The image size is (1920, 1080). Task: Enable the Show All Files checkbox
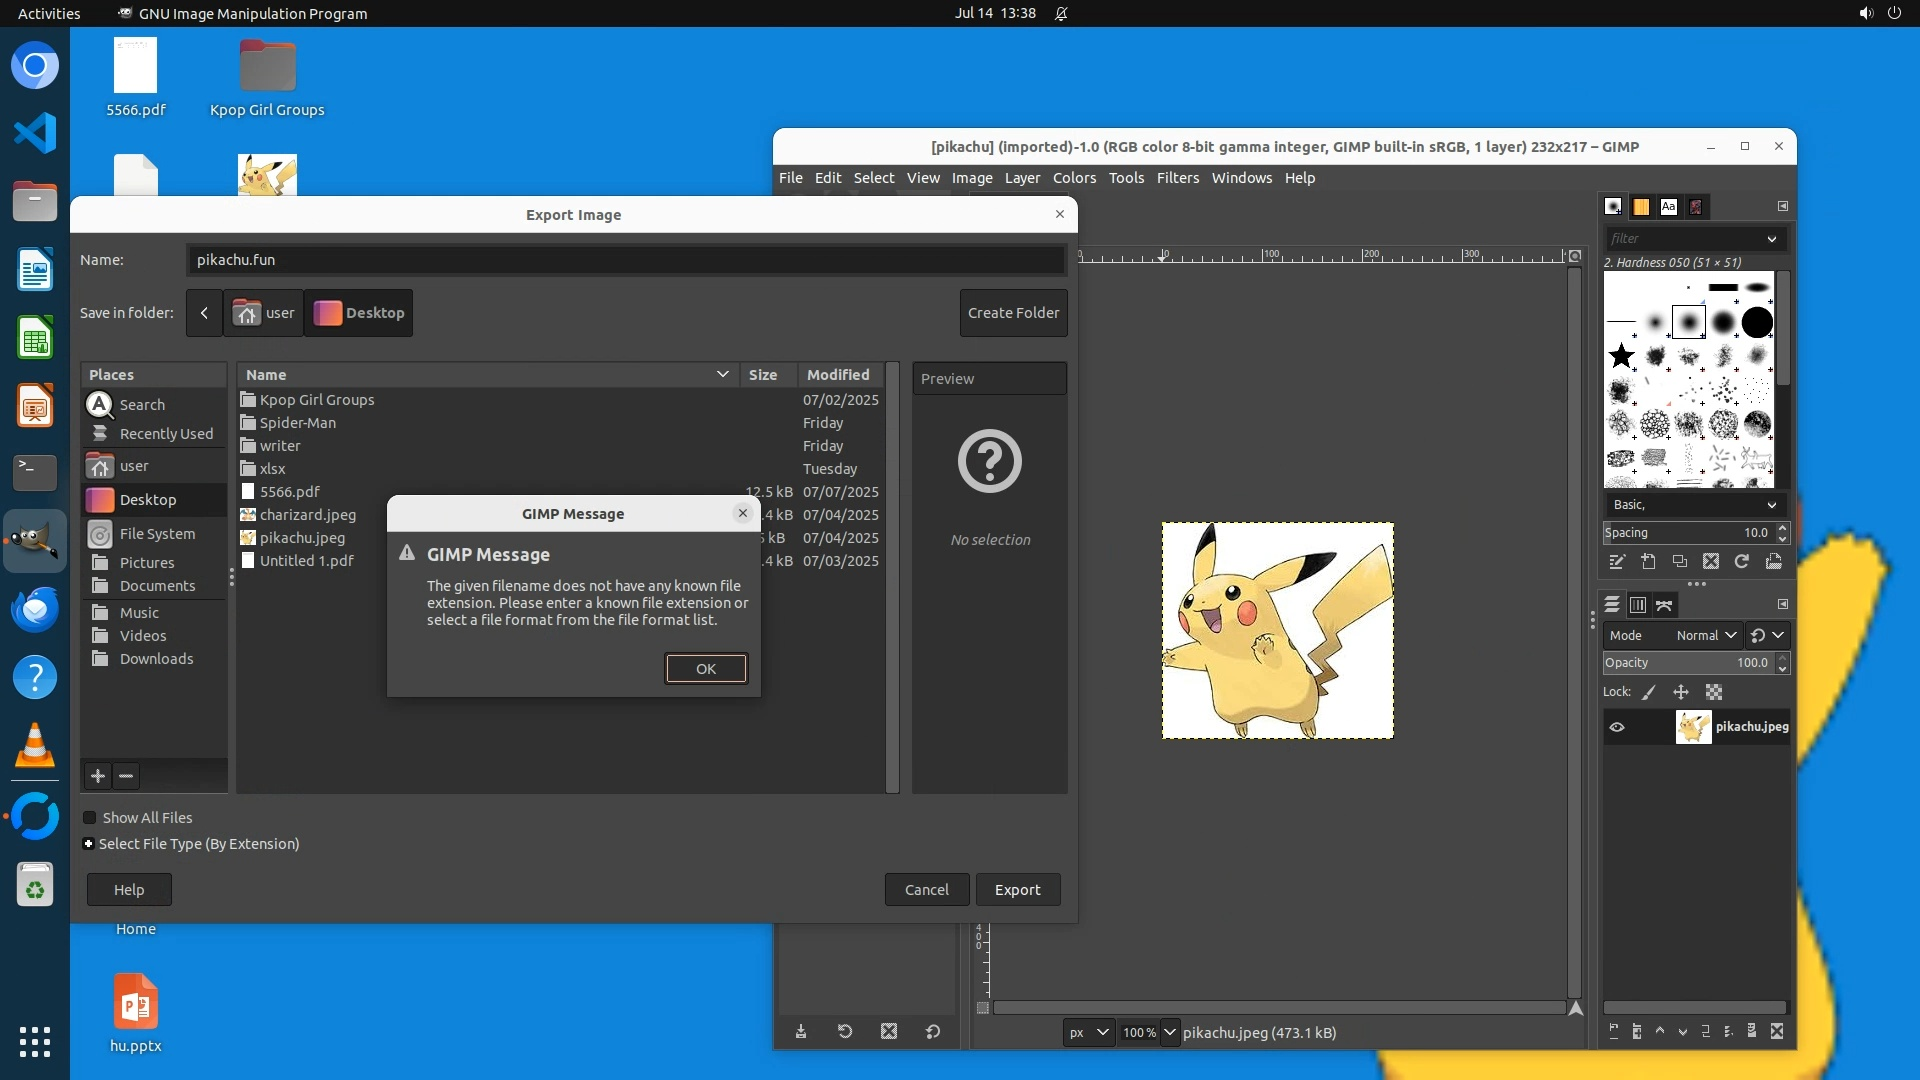point(90,818)
